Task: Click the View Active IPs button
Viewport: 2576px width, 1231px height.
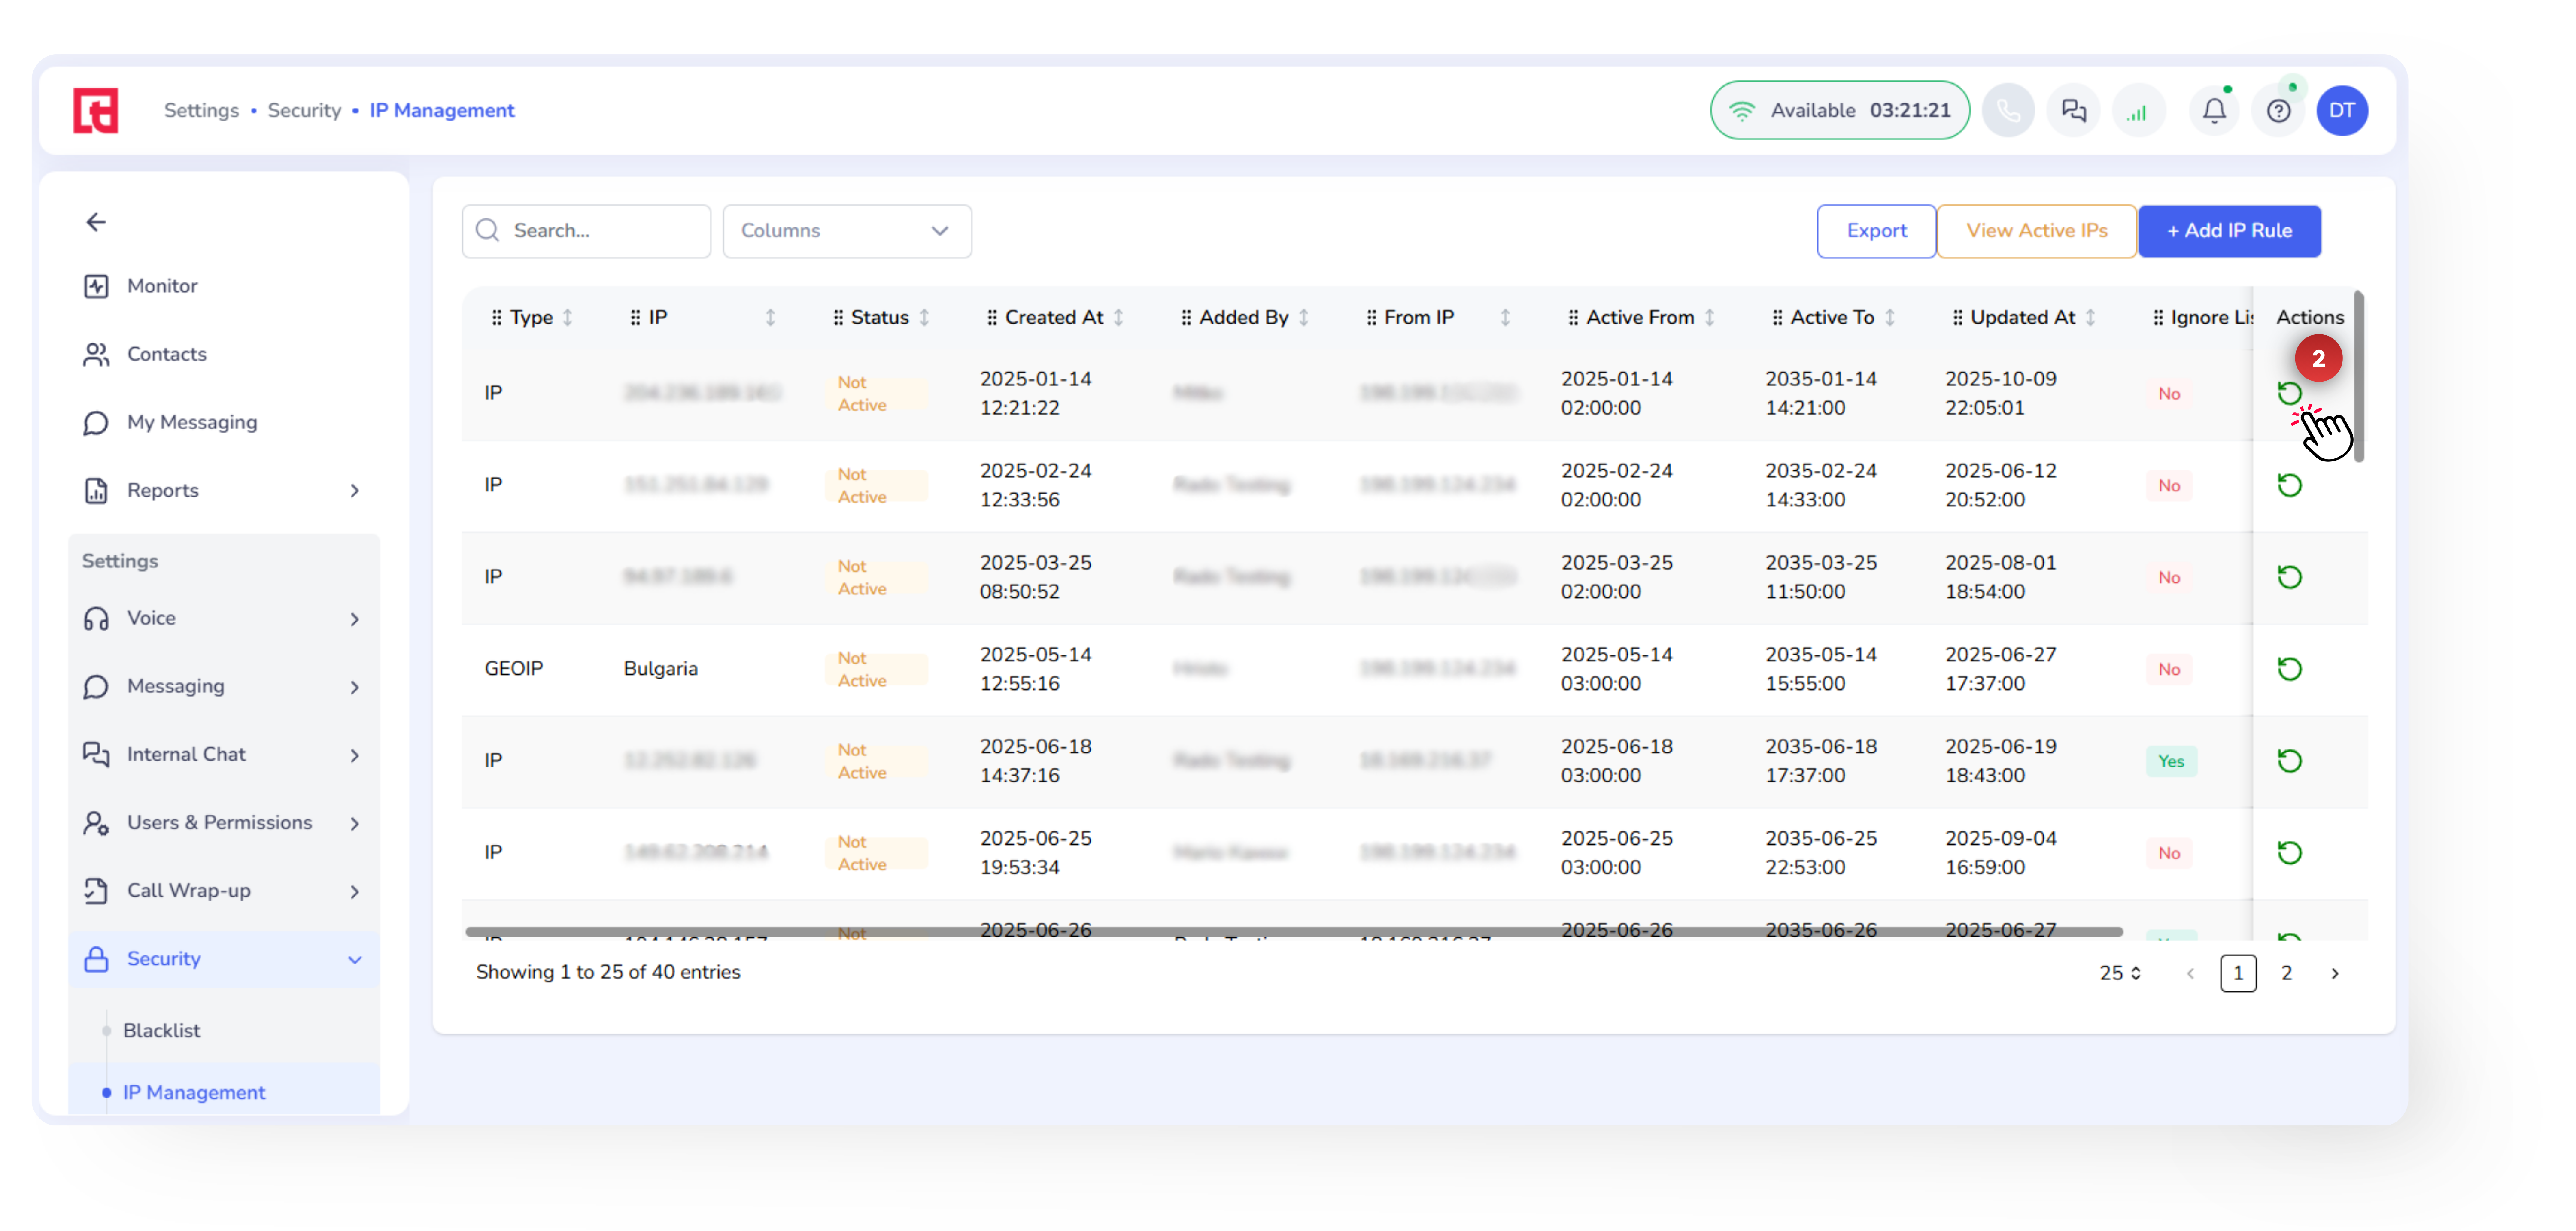Action: click(x=2036, y=231)
